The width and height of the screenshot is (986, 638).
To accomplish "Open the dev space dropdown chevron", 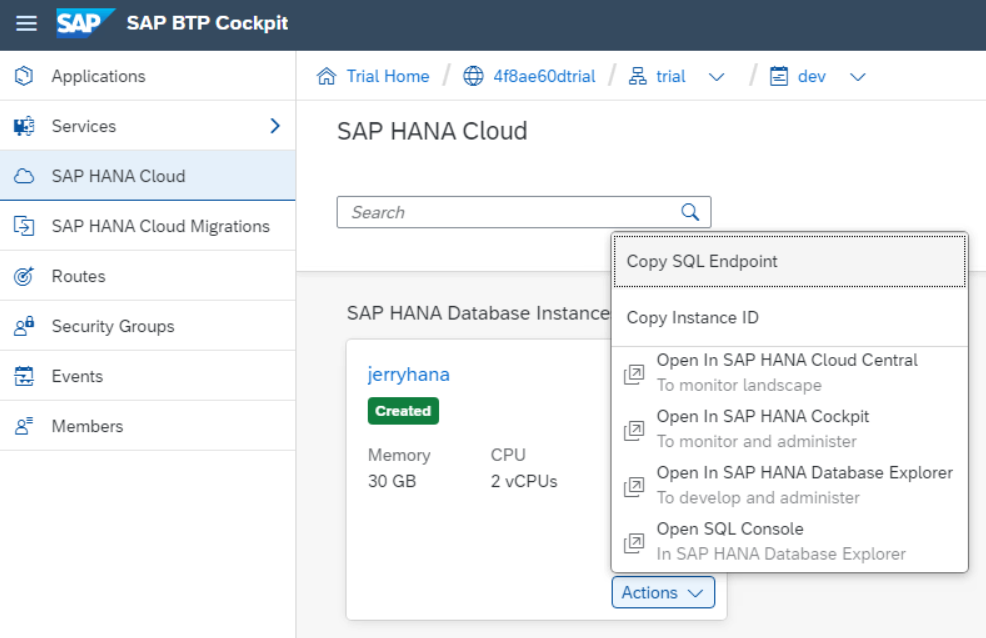I will 857,77.
